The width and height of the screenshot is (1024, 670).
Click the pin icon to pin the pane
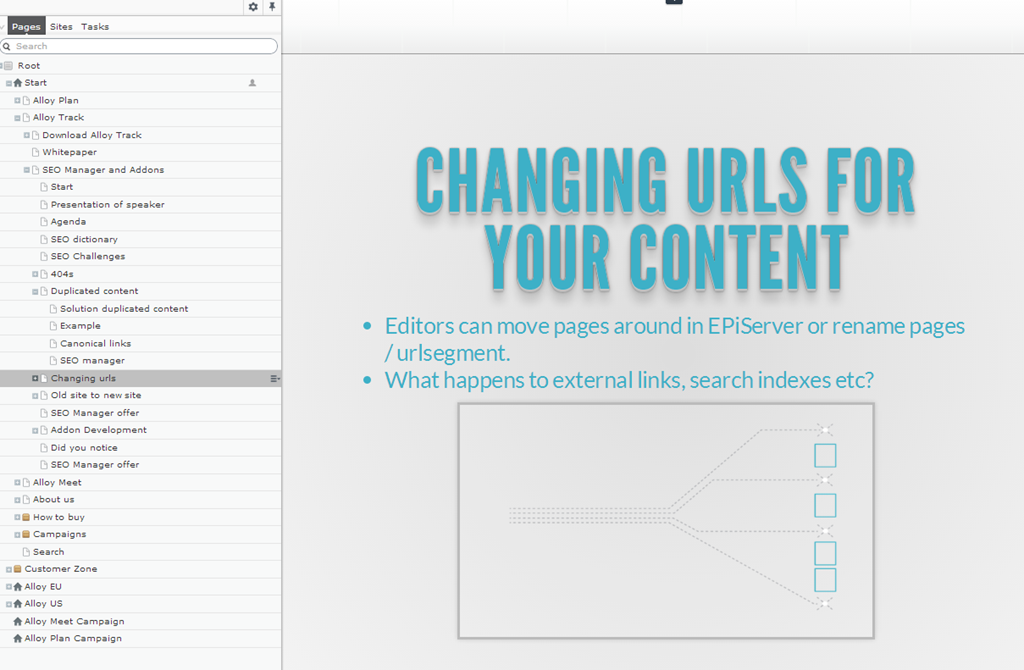(272, 7)
